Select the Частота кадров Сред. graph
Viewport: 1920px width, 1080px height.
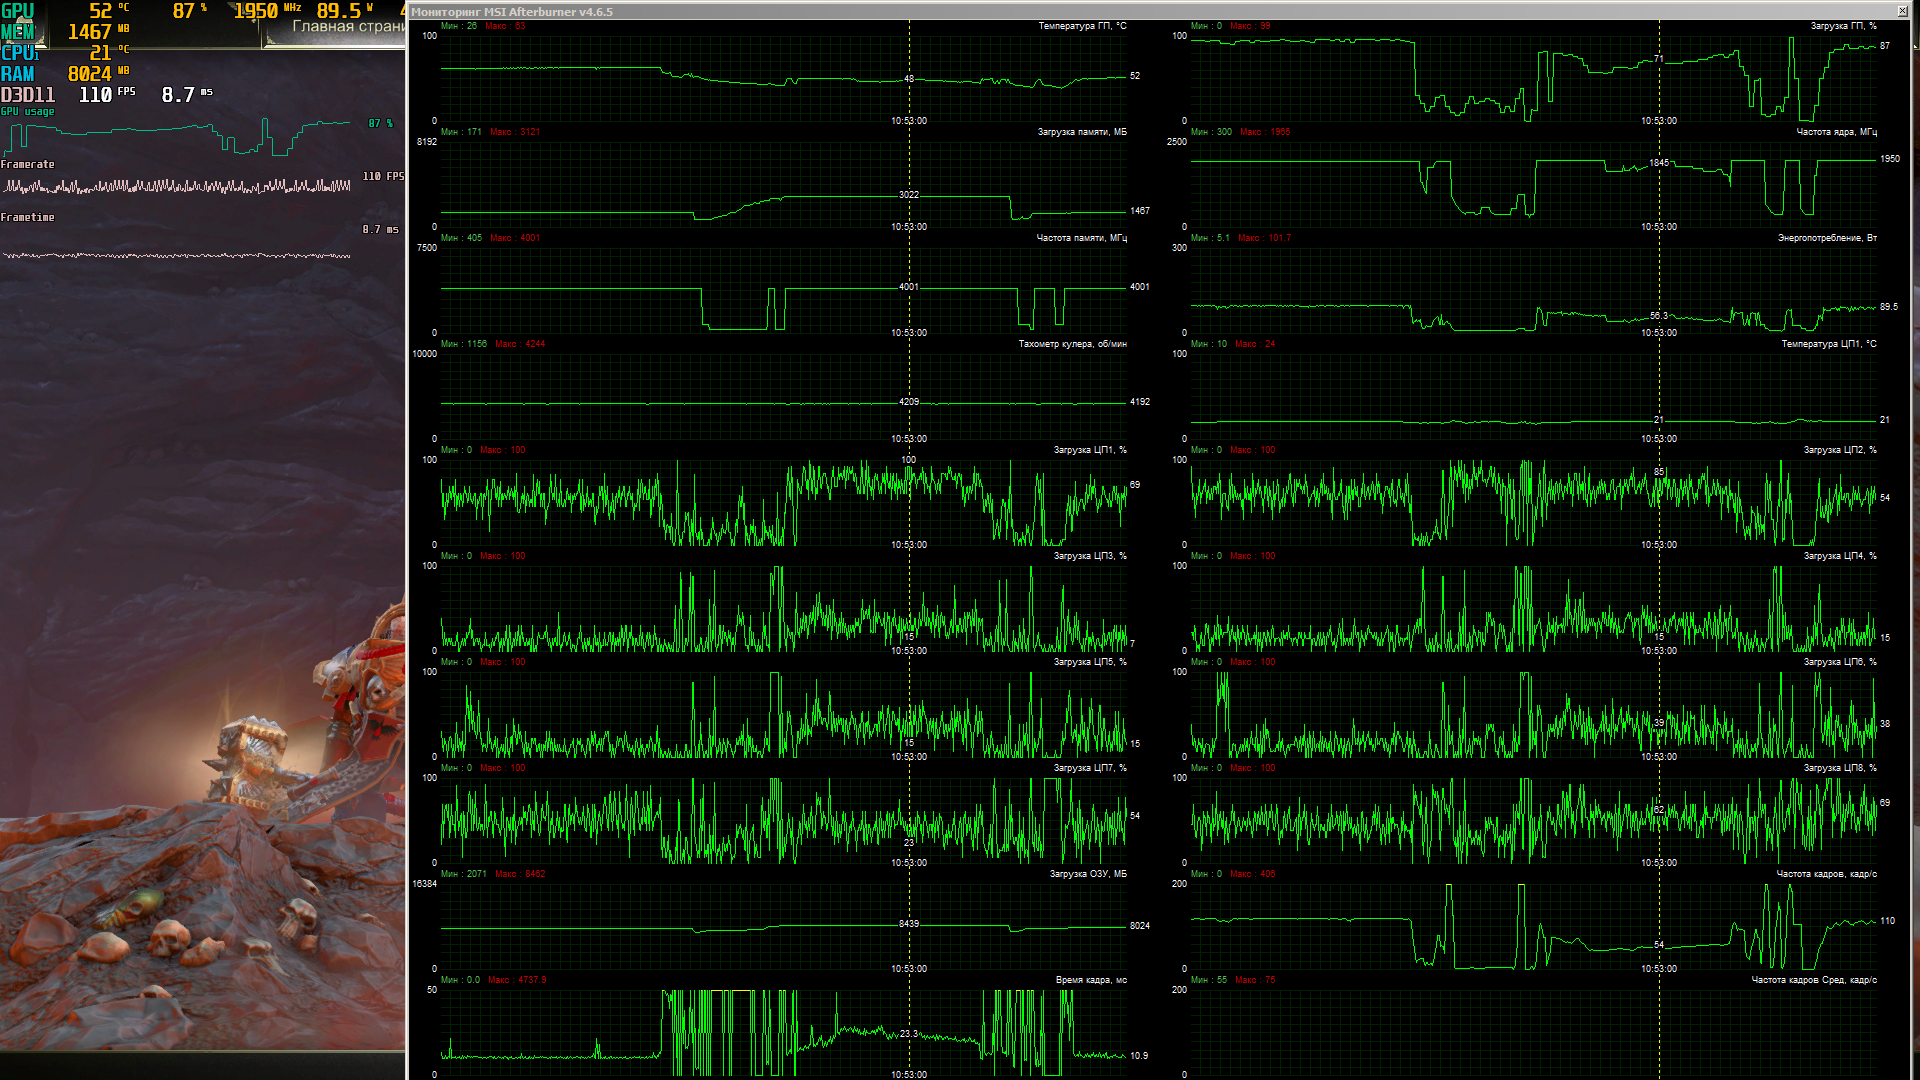pos(1532,1033)
